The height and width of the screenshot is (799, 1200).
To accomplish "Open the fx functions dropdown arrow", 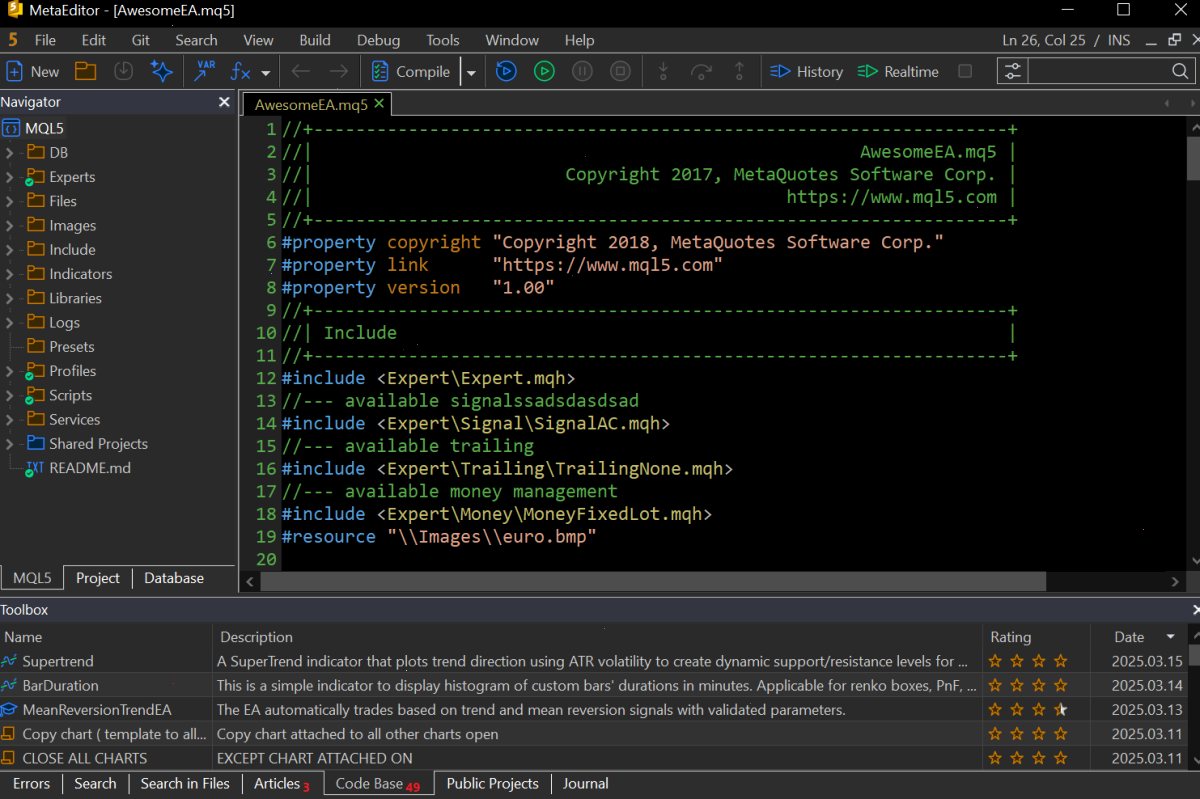I will coord(265,72).
